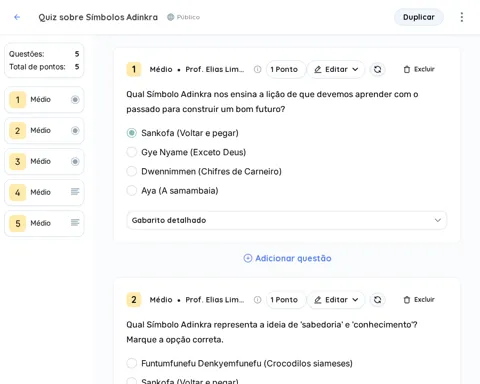This screenshot has height=384, width=480.
Task: Click the chevron at the right of Gabarito detalhado
Action: [x=438, y=220]
